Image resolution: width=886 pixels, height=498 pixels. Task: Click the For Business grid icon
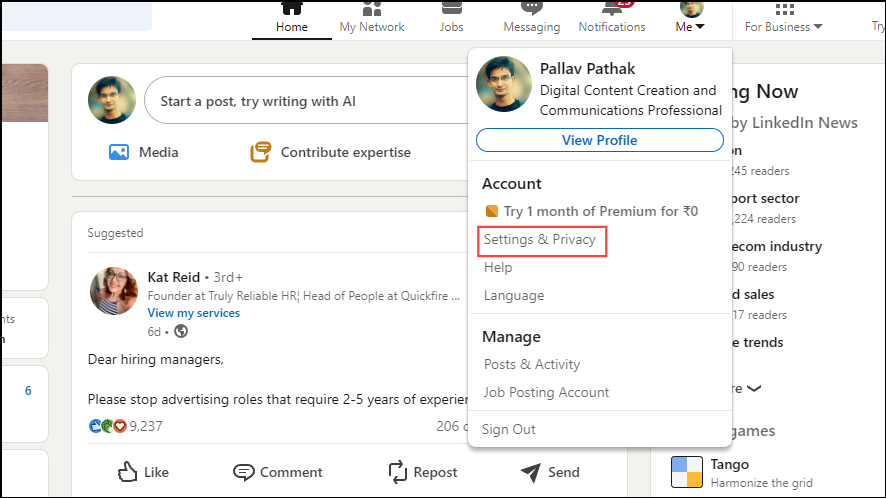(785, 8)
